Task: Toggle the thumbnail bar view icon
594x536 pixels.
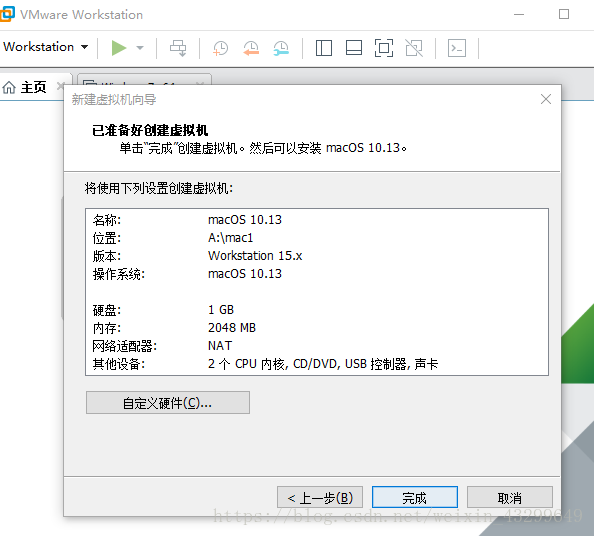Action: [354, 48]
